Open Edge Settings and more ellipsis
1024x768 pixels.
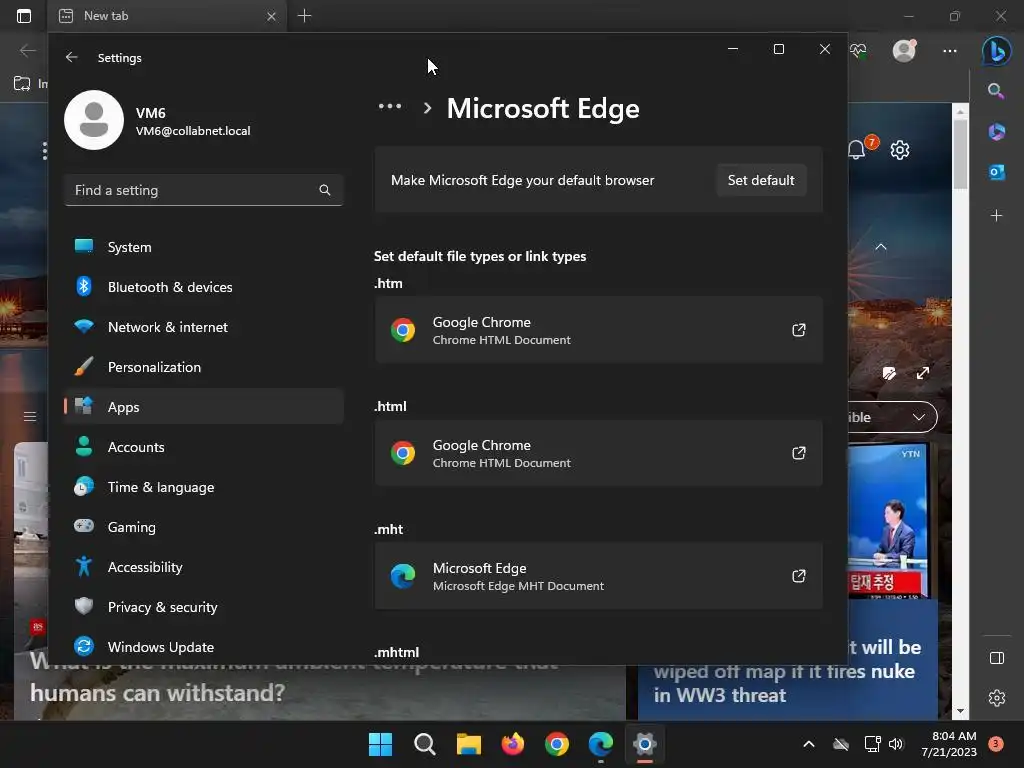950,50
